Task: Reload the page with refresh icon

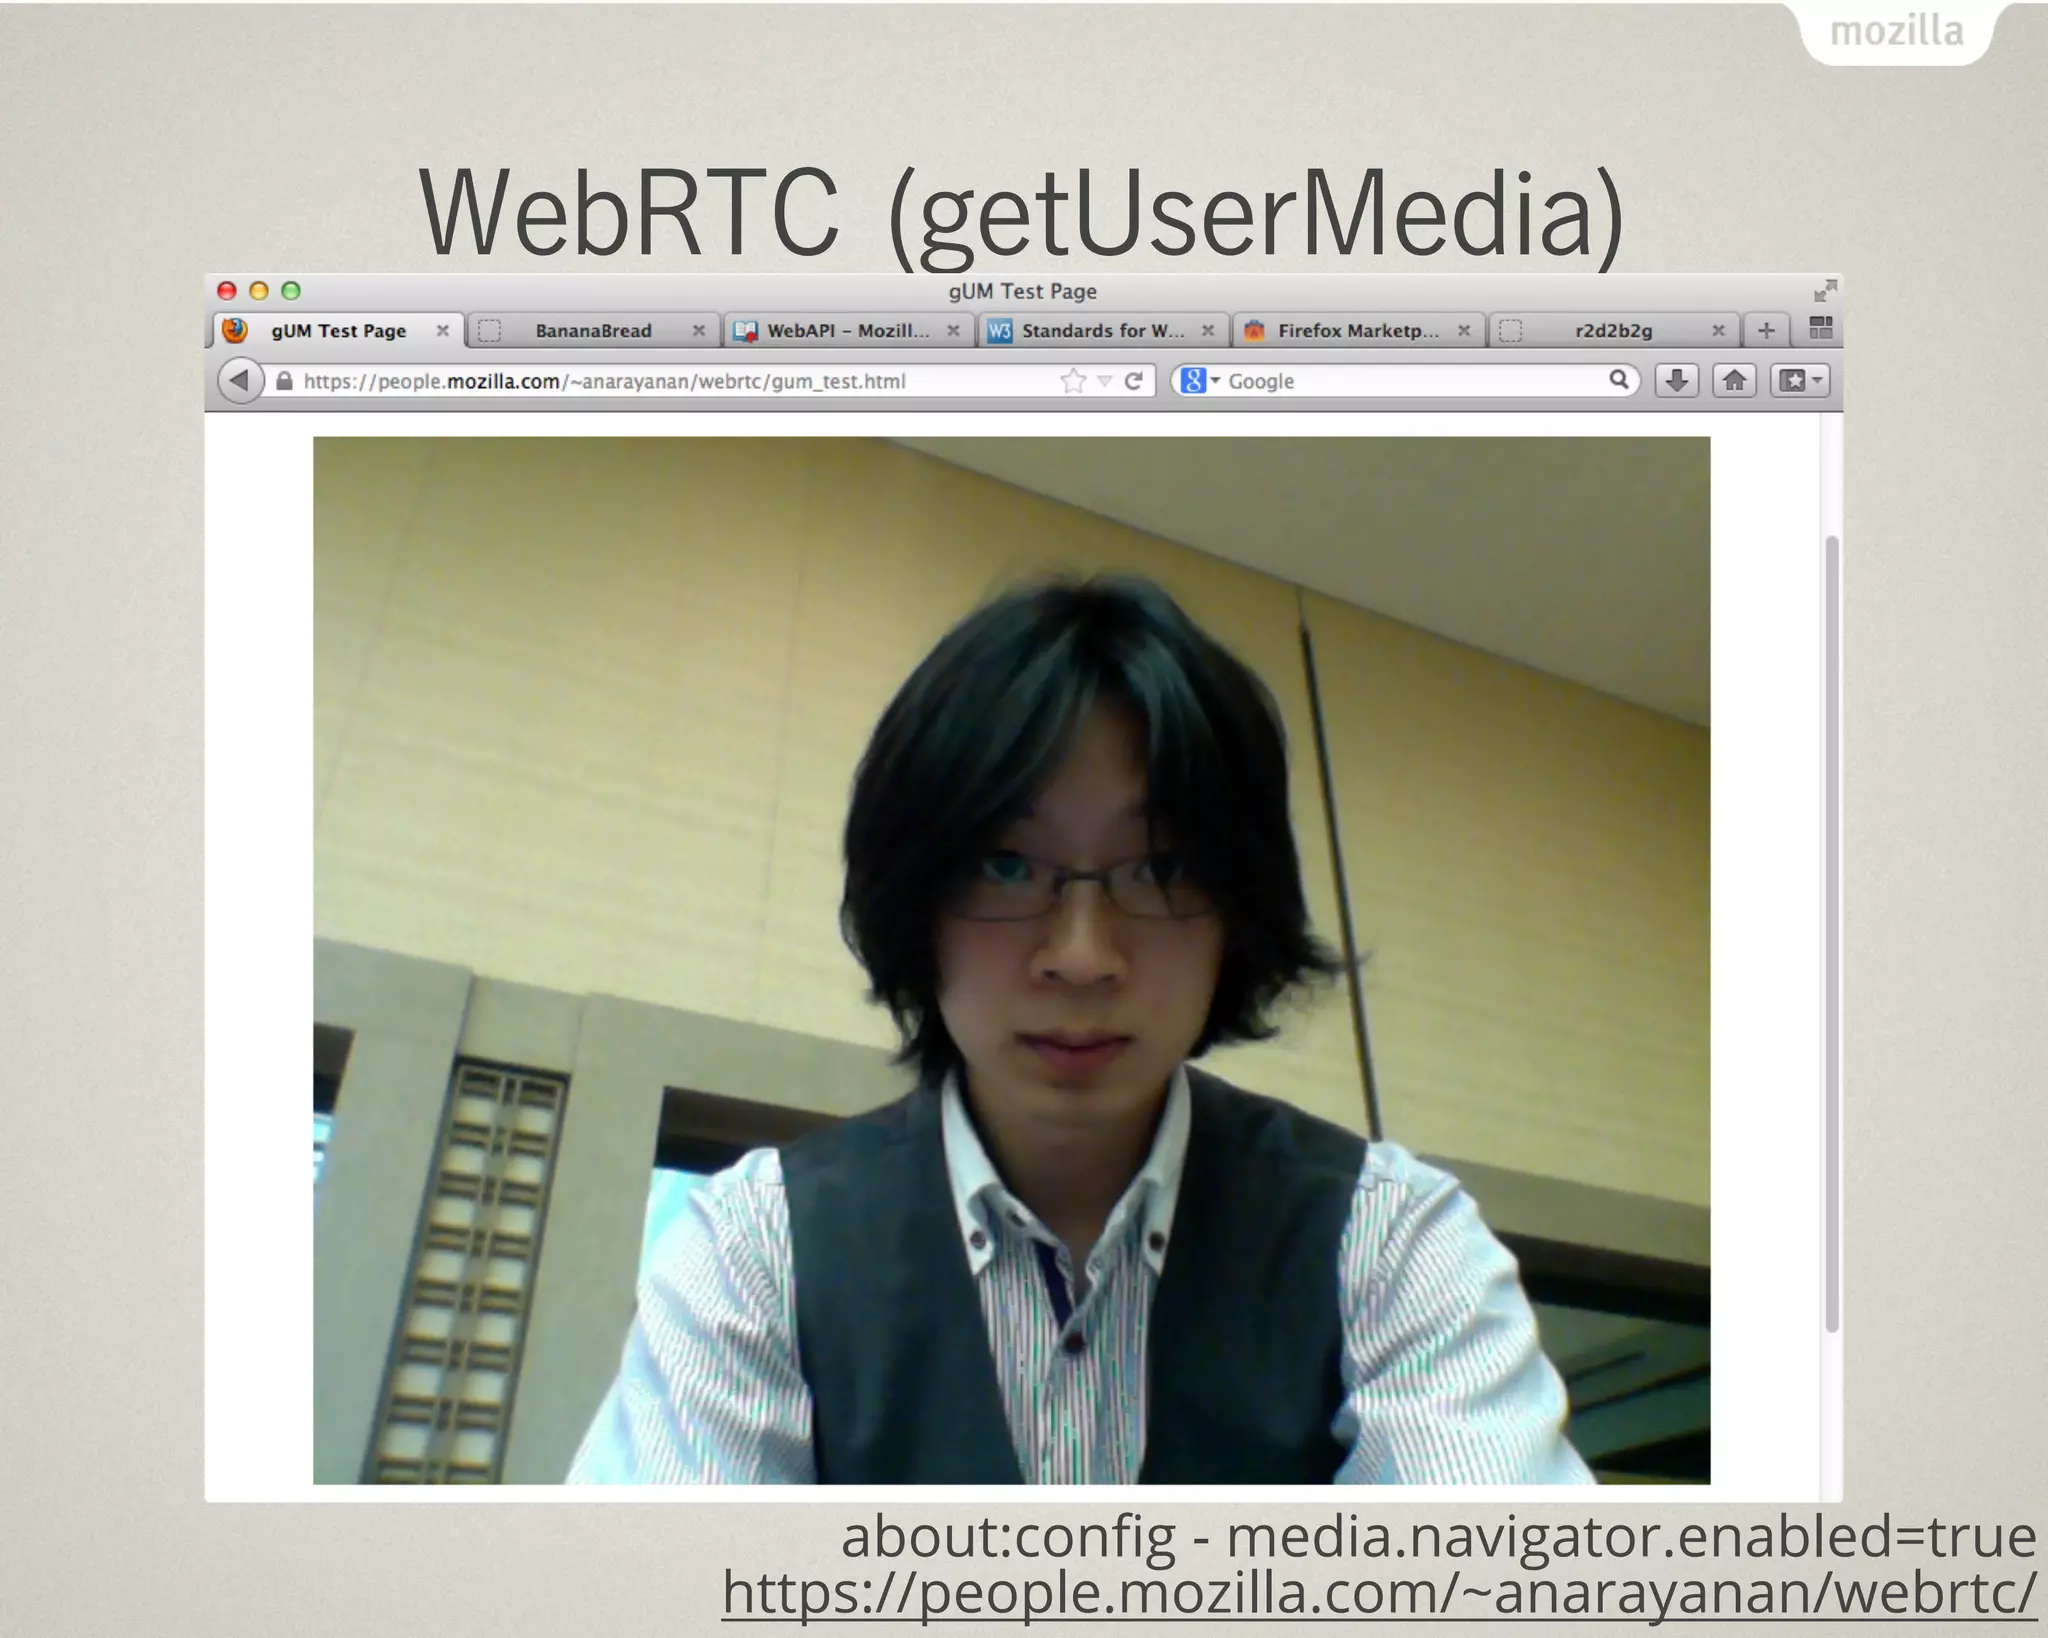Action: tap(1133, 381)
